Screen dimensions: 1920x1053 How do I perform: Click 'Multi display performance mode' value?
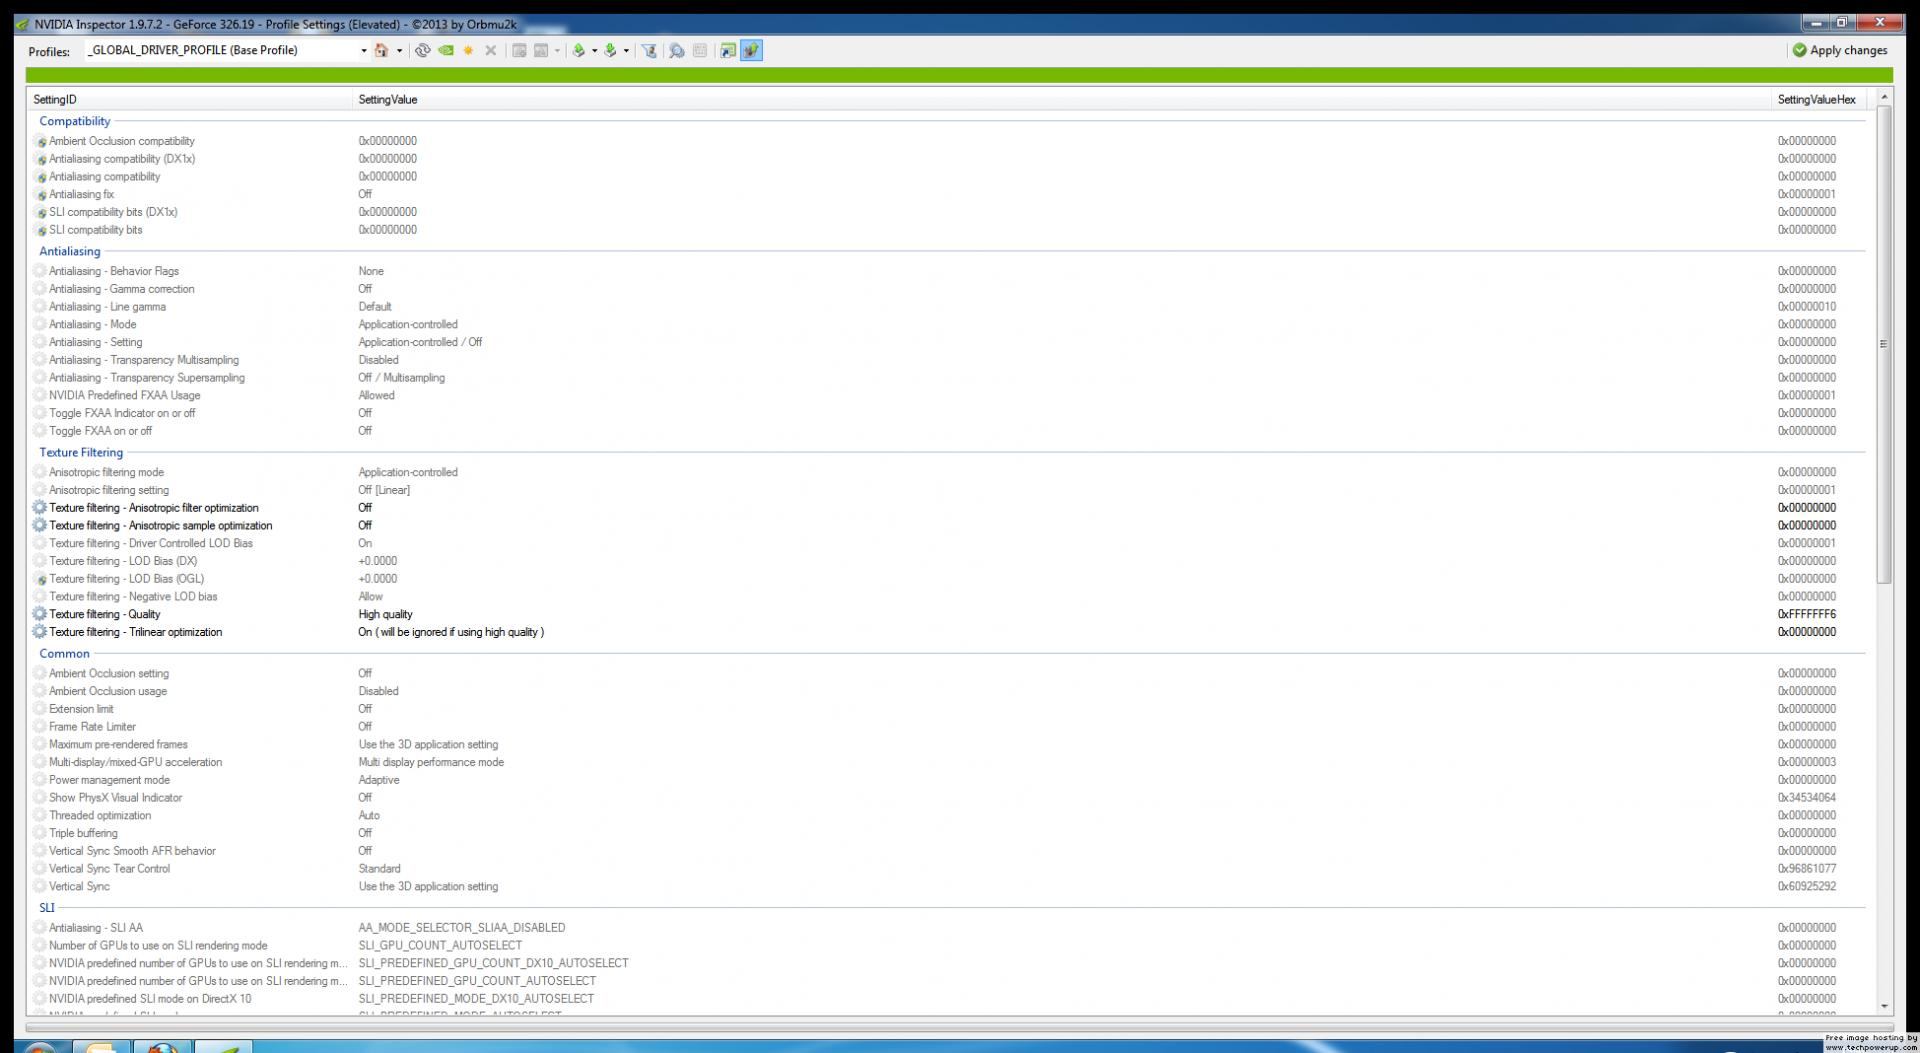click(x=431, y=762)
